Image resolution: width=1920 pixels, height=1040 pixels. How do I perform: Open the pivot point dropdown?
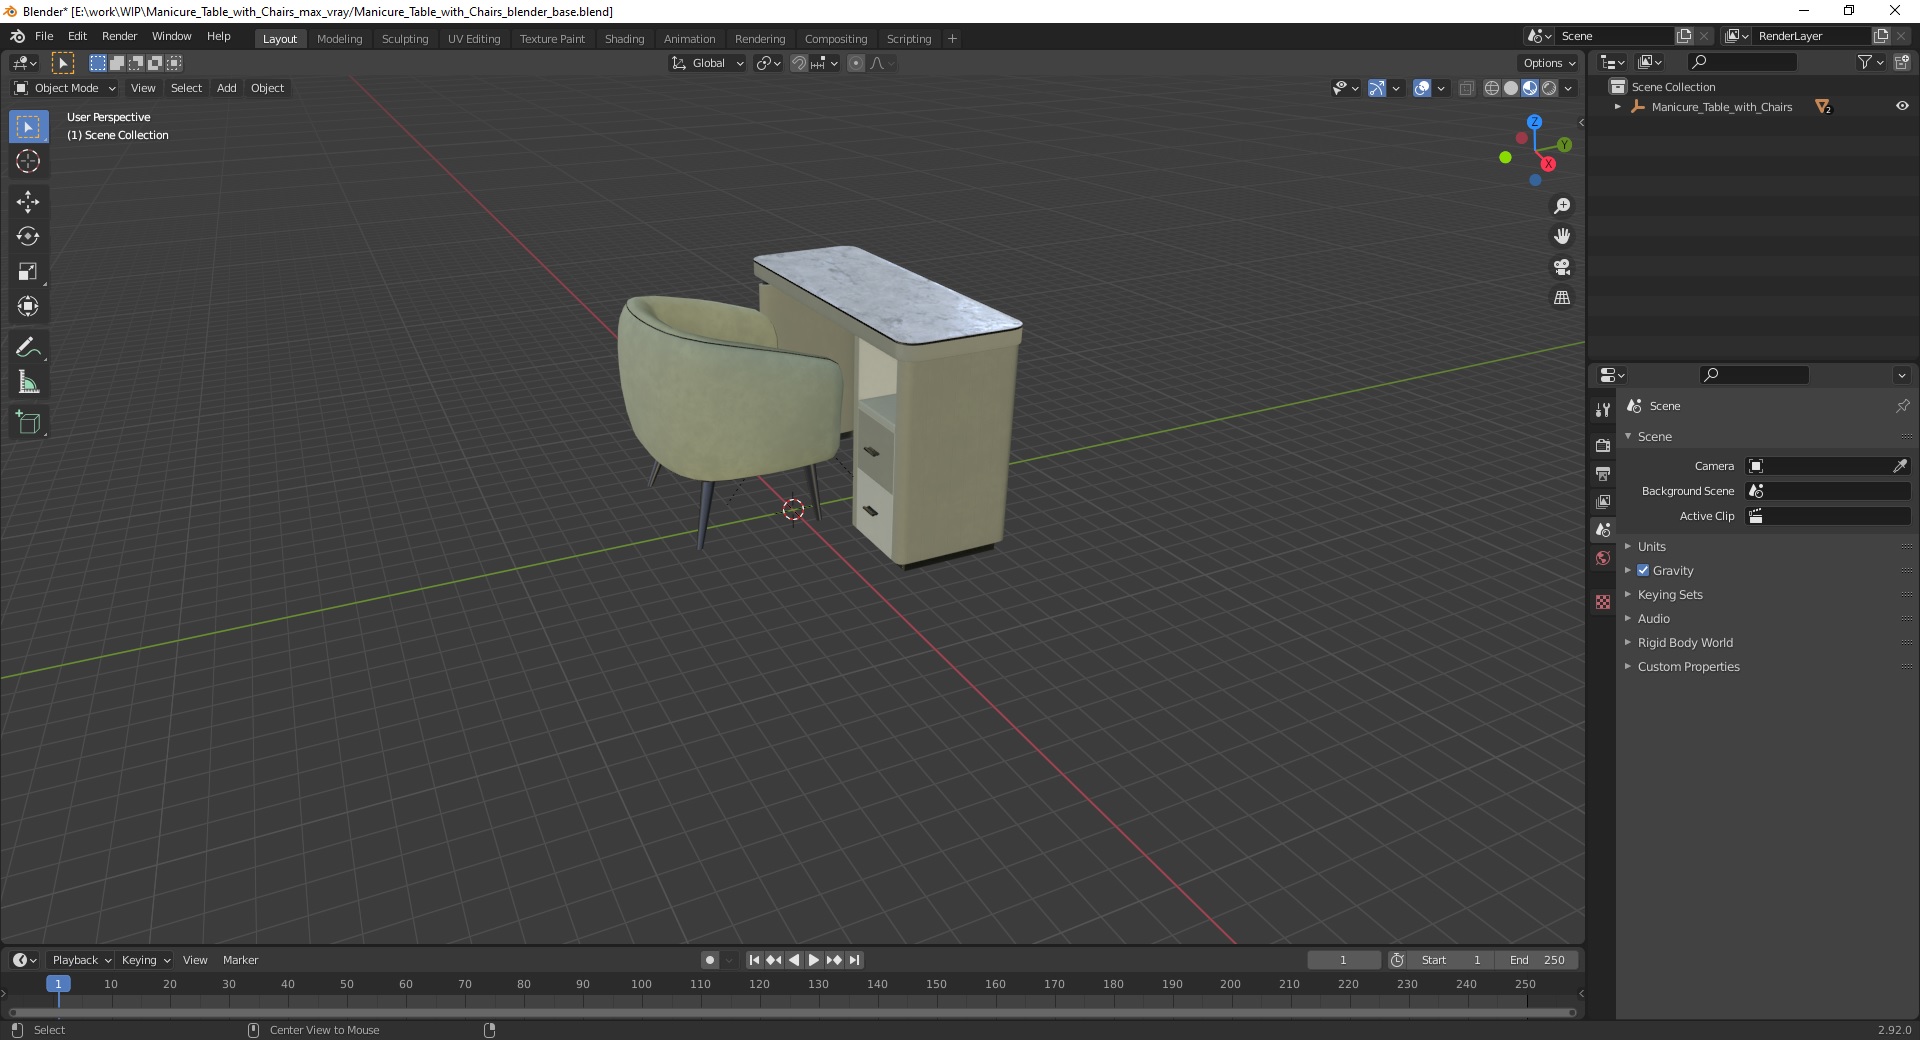pyautogui.click(x=768, y=63)
